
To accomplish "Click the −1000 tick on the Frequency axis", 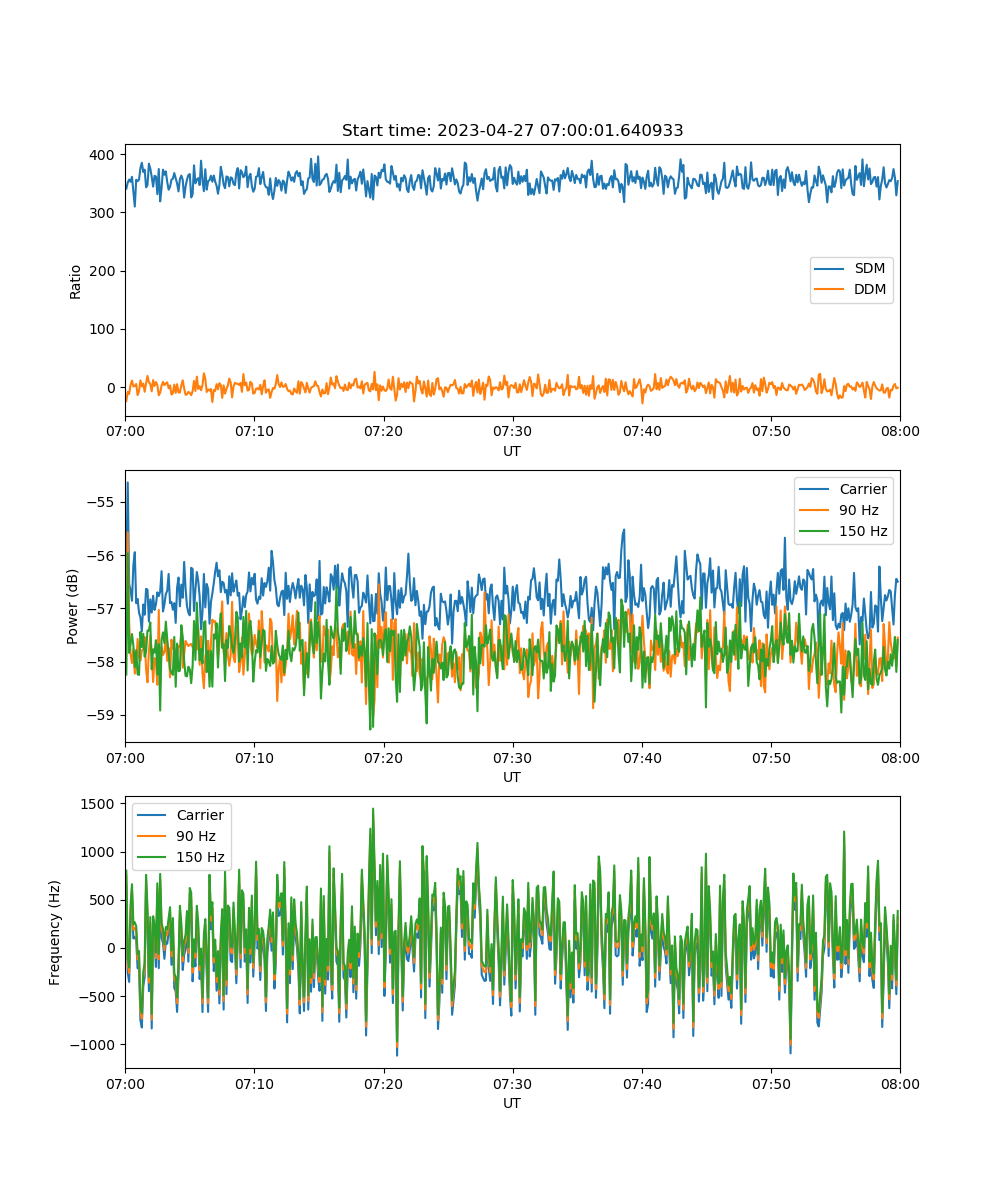I will [95, 1045].
